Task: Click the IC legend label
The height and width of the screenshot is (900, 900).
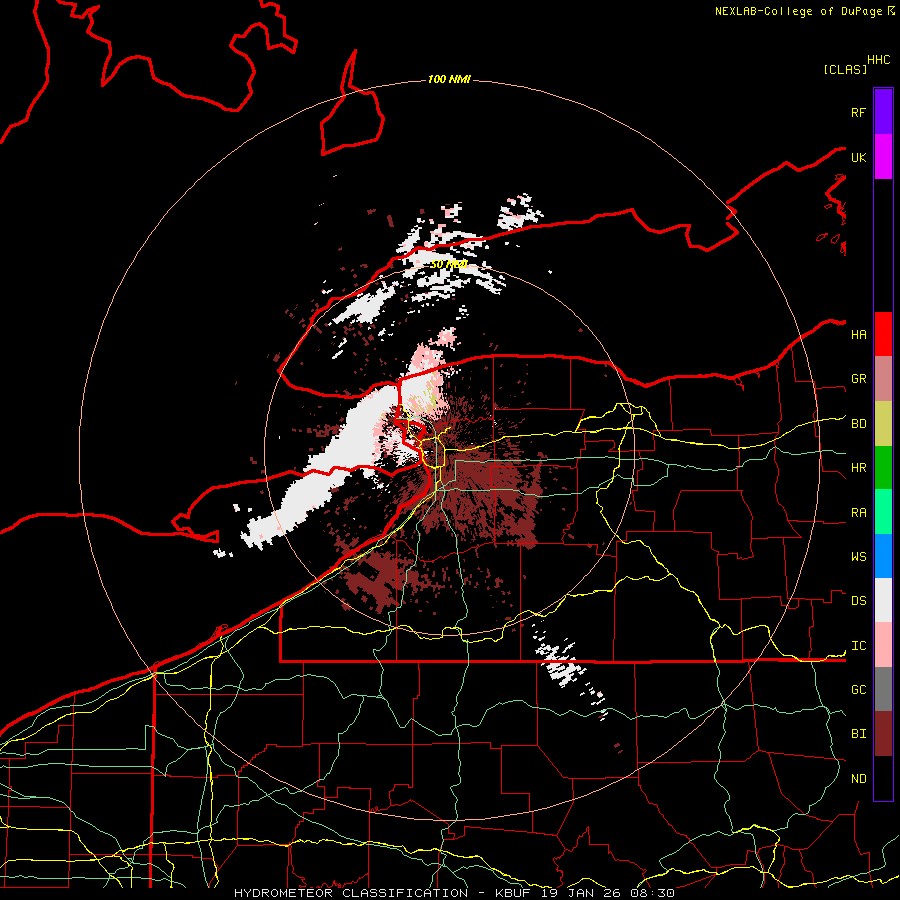Action: 858,646
